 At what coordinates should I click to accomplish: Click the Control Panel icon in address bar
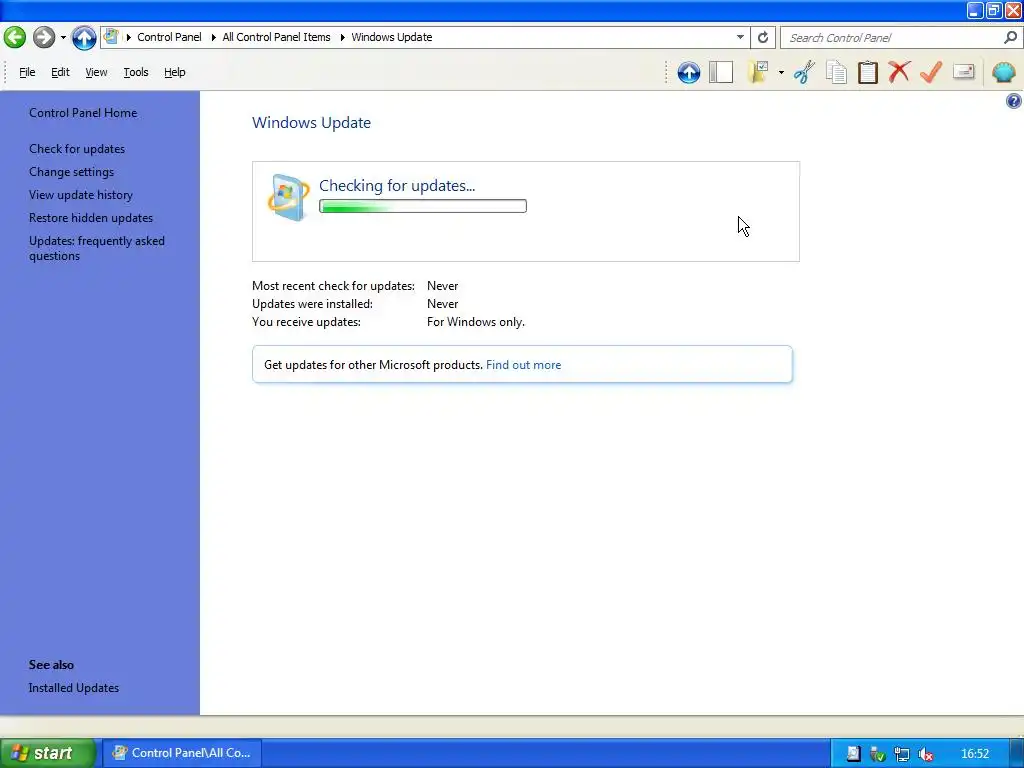(111, 37)
